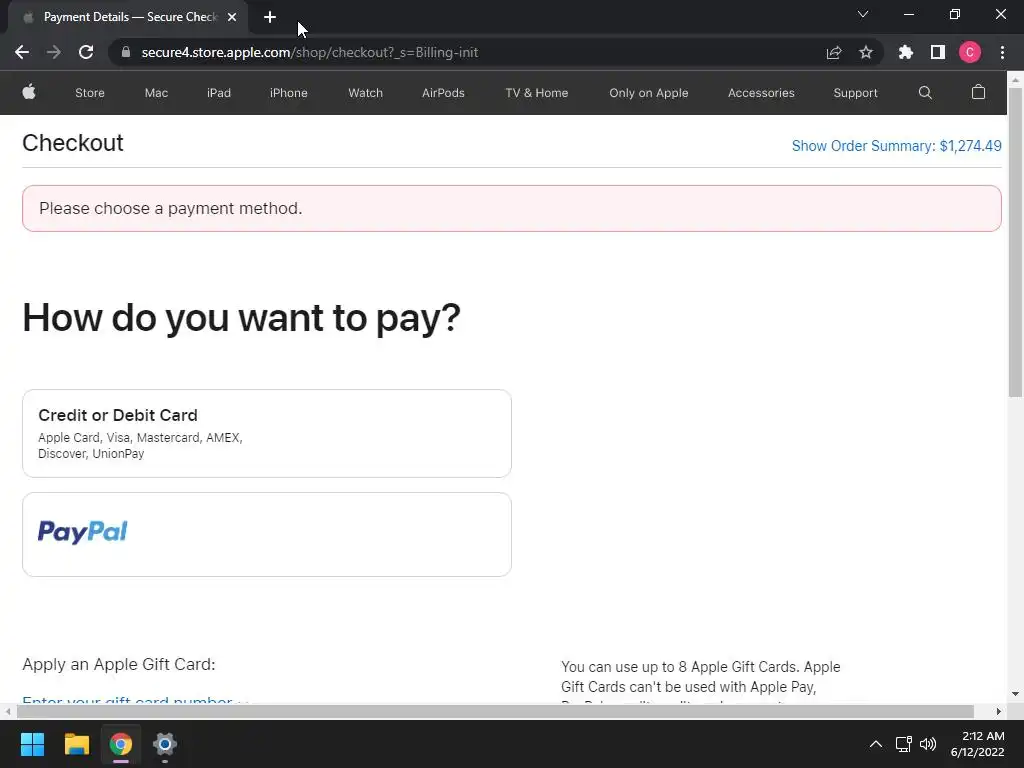Viewport: 1024px width, 768px height.
Task: Click 'Please choose a payment method.' alert
Action: click(511, 208)
